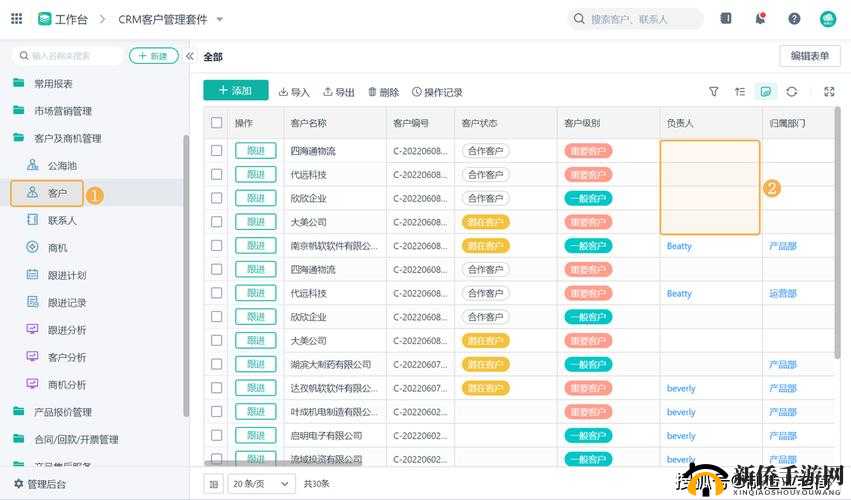Open the user avatar menu
Image resolution: width=851 pixels, height=500 pixels.
828,19
